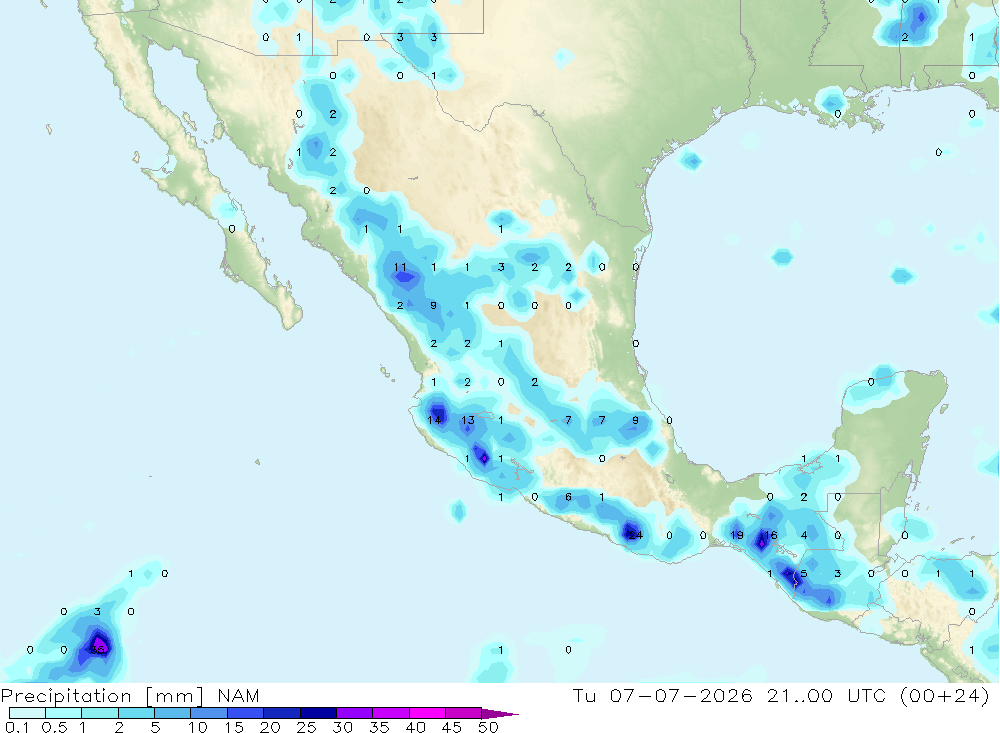This screenshot has height=733, width=1000.
Task: Pick the 5–10 mm legend swatch
Action: pyautogui.click(x=173, y=713)
